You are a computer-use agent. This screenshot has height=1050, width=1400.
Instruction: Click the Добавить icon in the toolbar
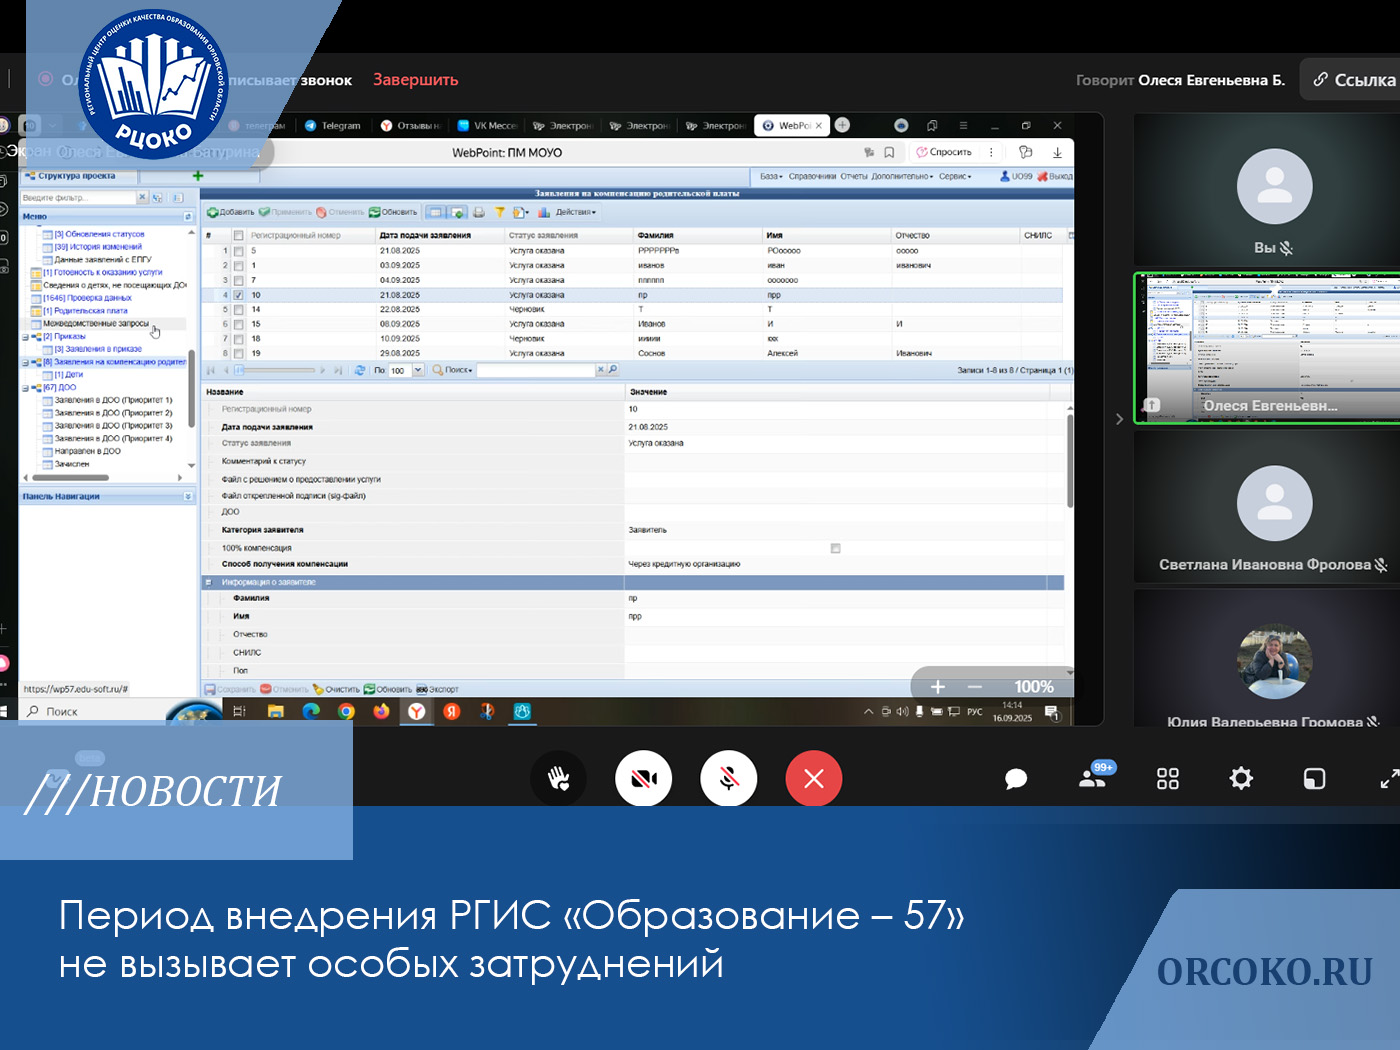coord(213,212)
